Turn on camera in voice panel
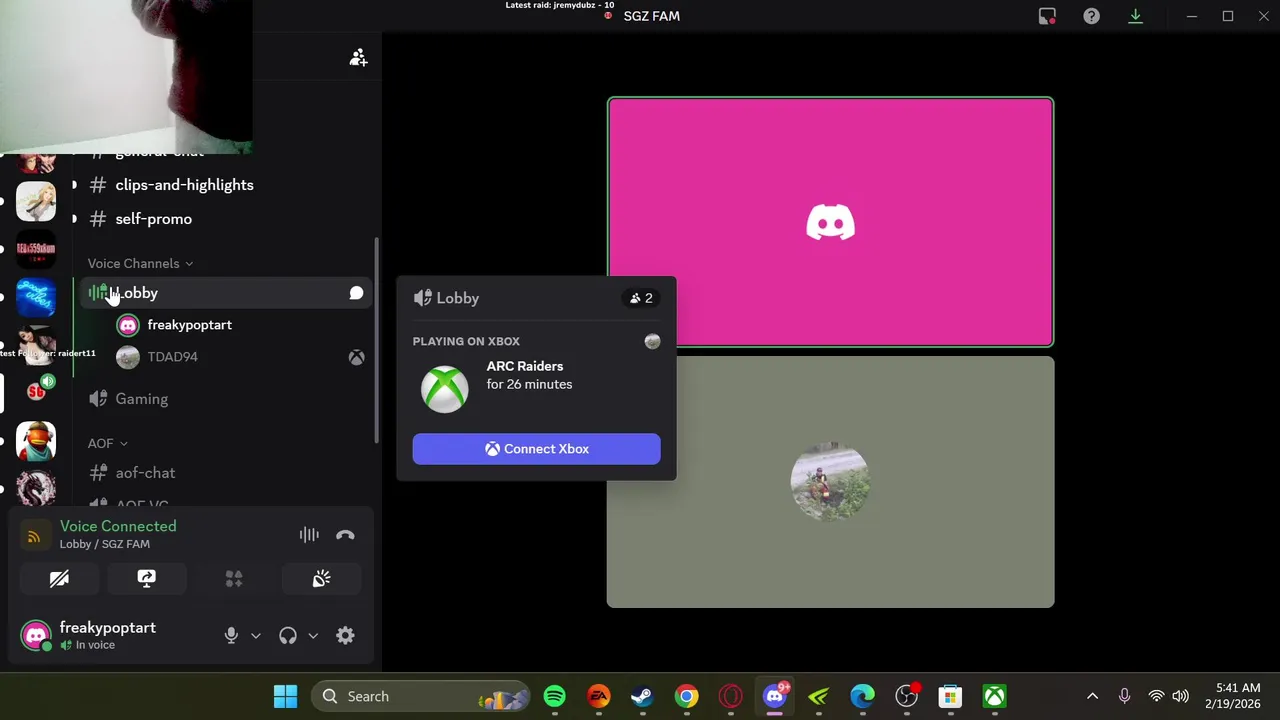Screen dimensions: 1280x720 pos(59,579)
